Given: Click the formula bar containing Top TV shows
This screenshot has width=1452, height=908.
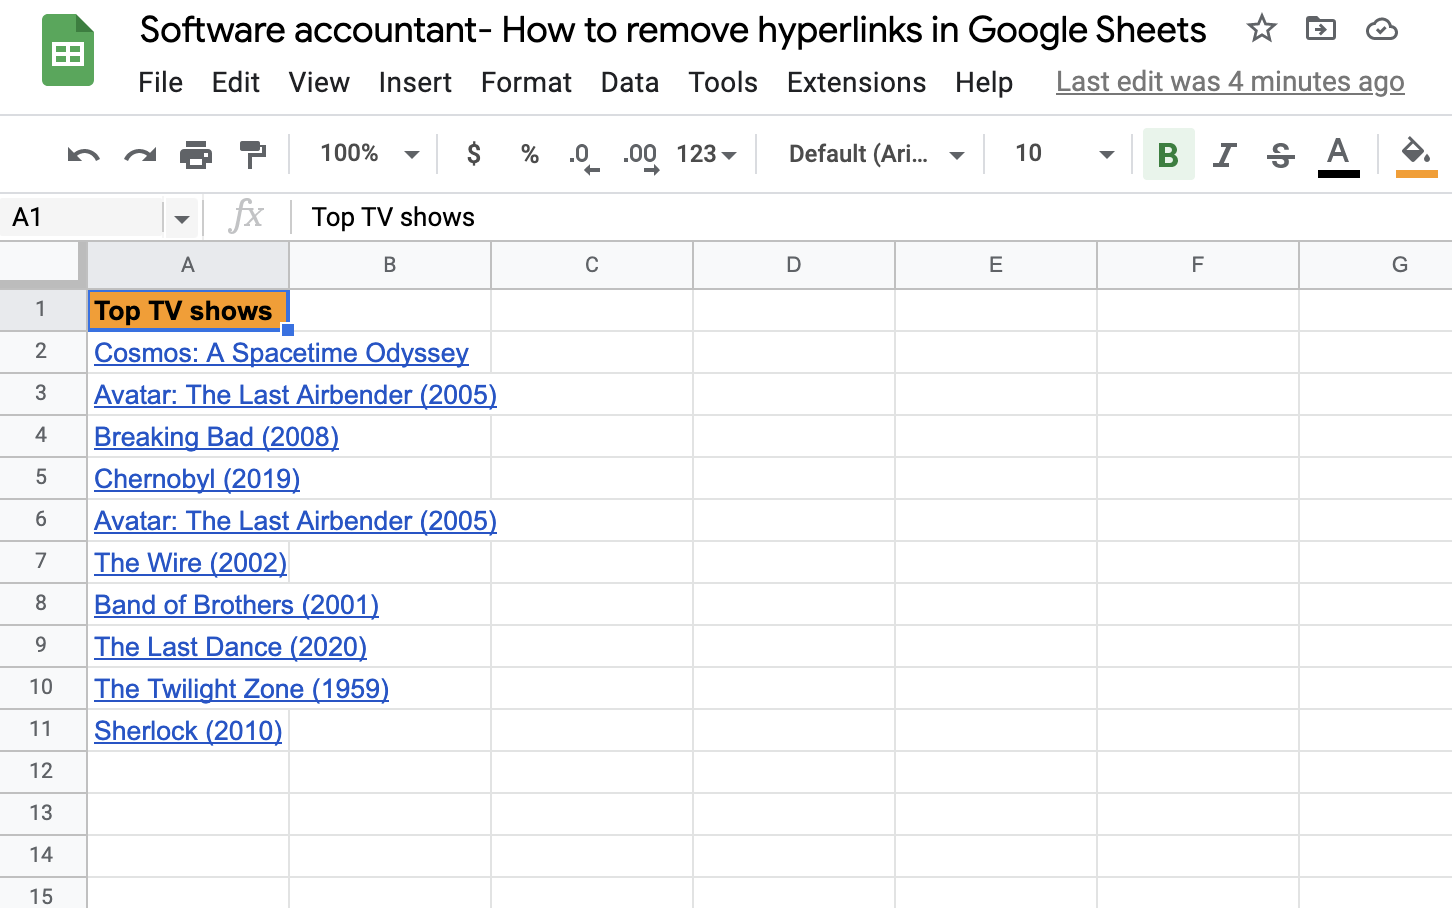Looking at the screenshot, I should (870, 218).
